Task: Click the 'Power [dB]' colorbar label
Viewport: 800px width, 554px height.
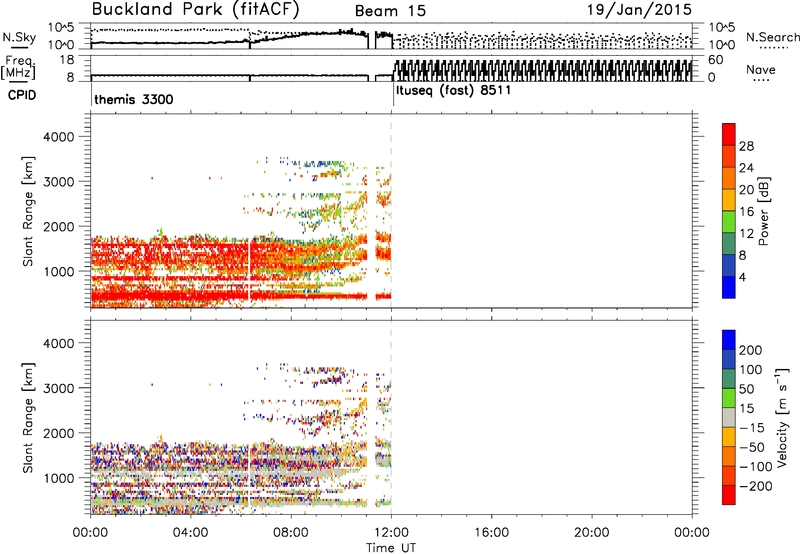Action: pyautogui.click(x=763, y=211)
